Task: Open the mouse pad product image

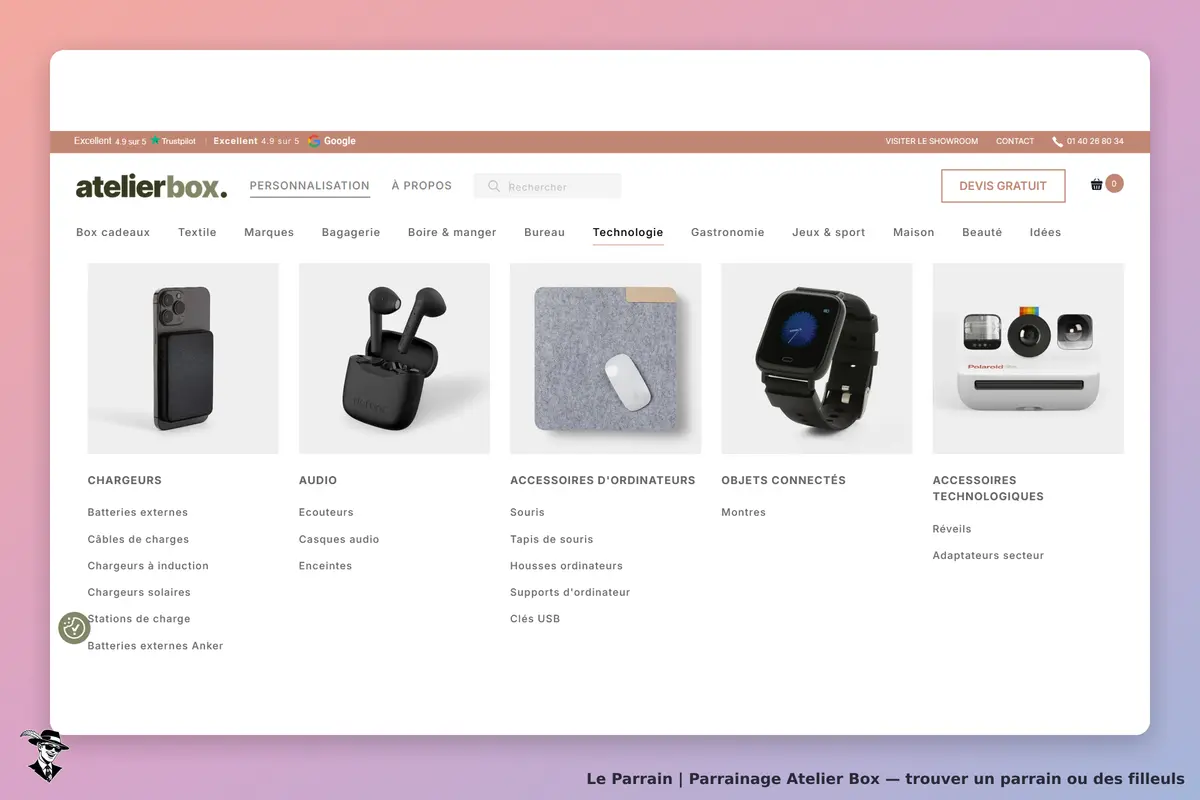Action: pos(605,359)
